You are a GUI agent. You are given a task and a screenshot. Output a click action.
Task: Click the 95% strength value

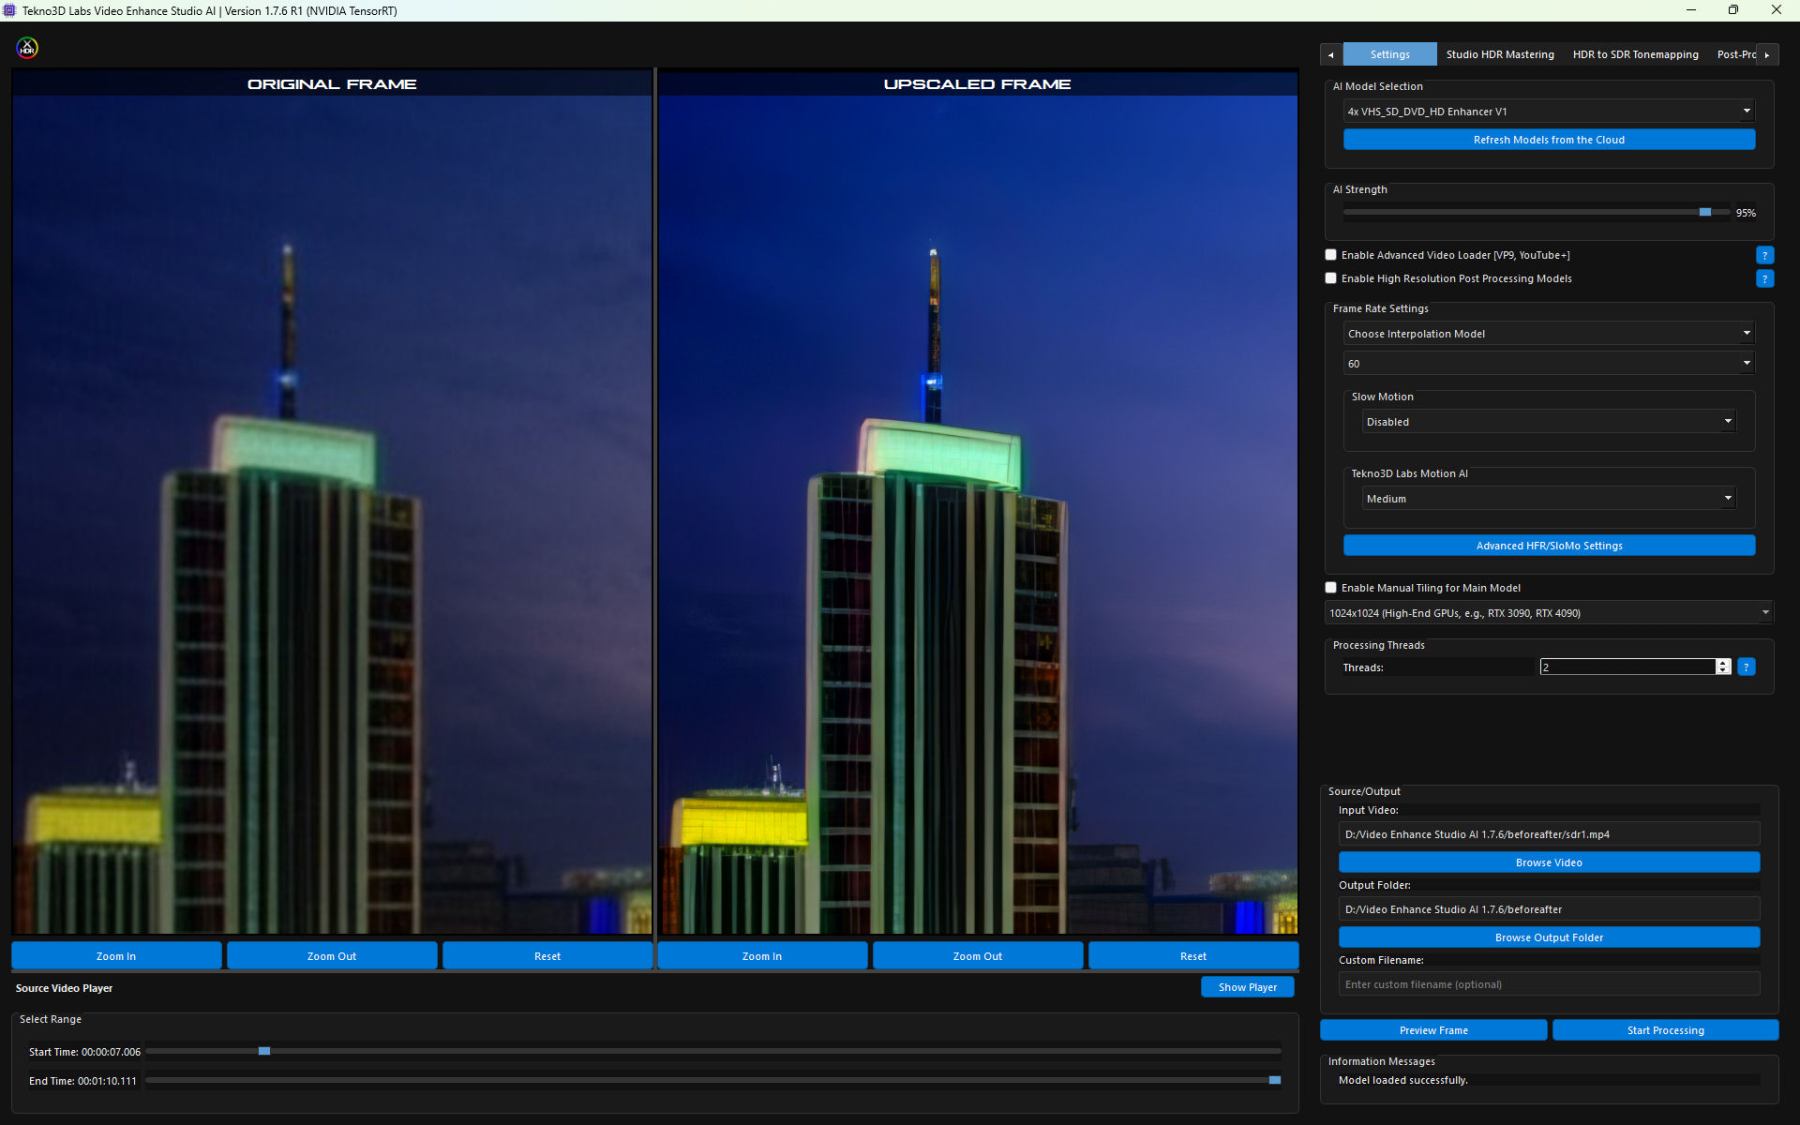click(x=1746, y=213)
